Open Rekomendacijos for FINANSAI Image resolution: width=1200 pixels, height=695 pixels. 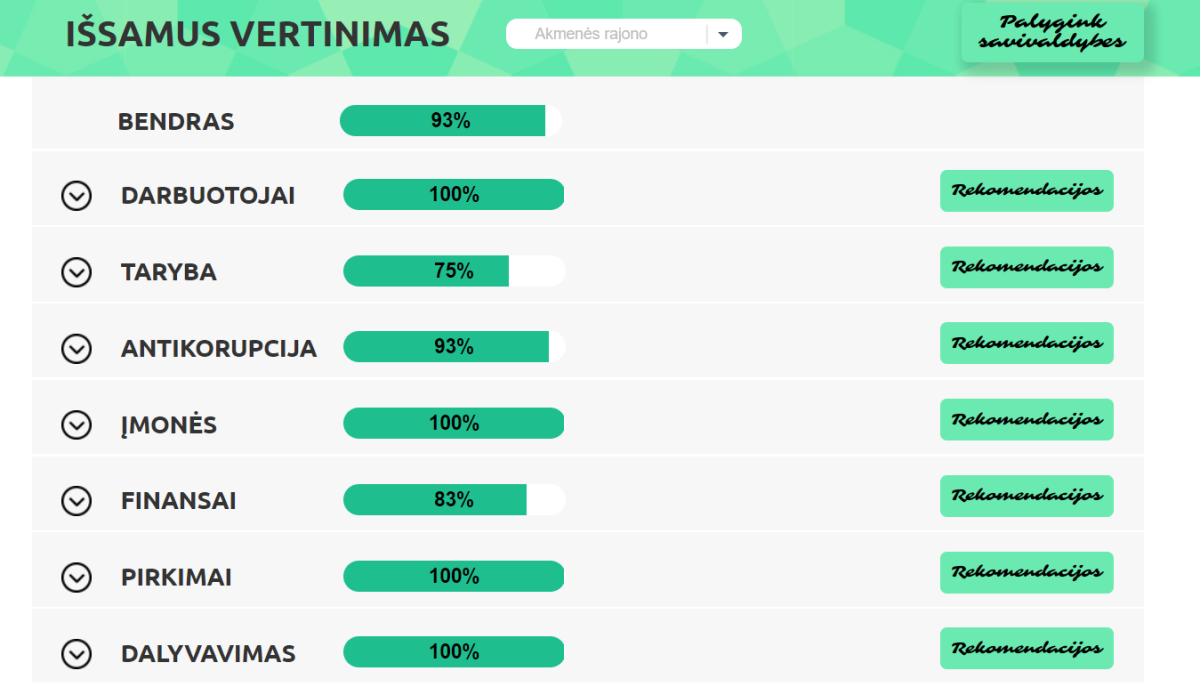1026,496
